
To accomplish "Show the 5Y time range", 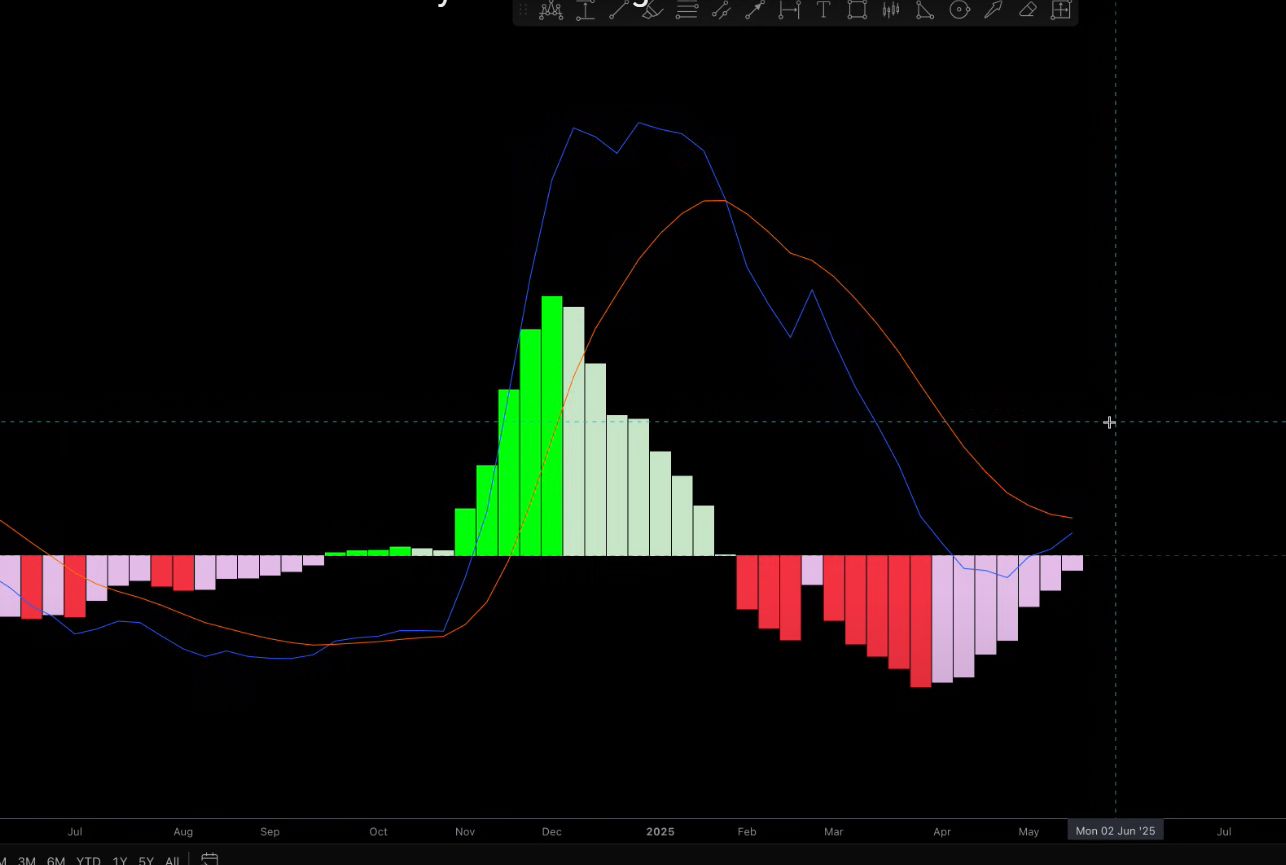I will point(146,860).
